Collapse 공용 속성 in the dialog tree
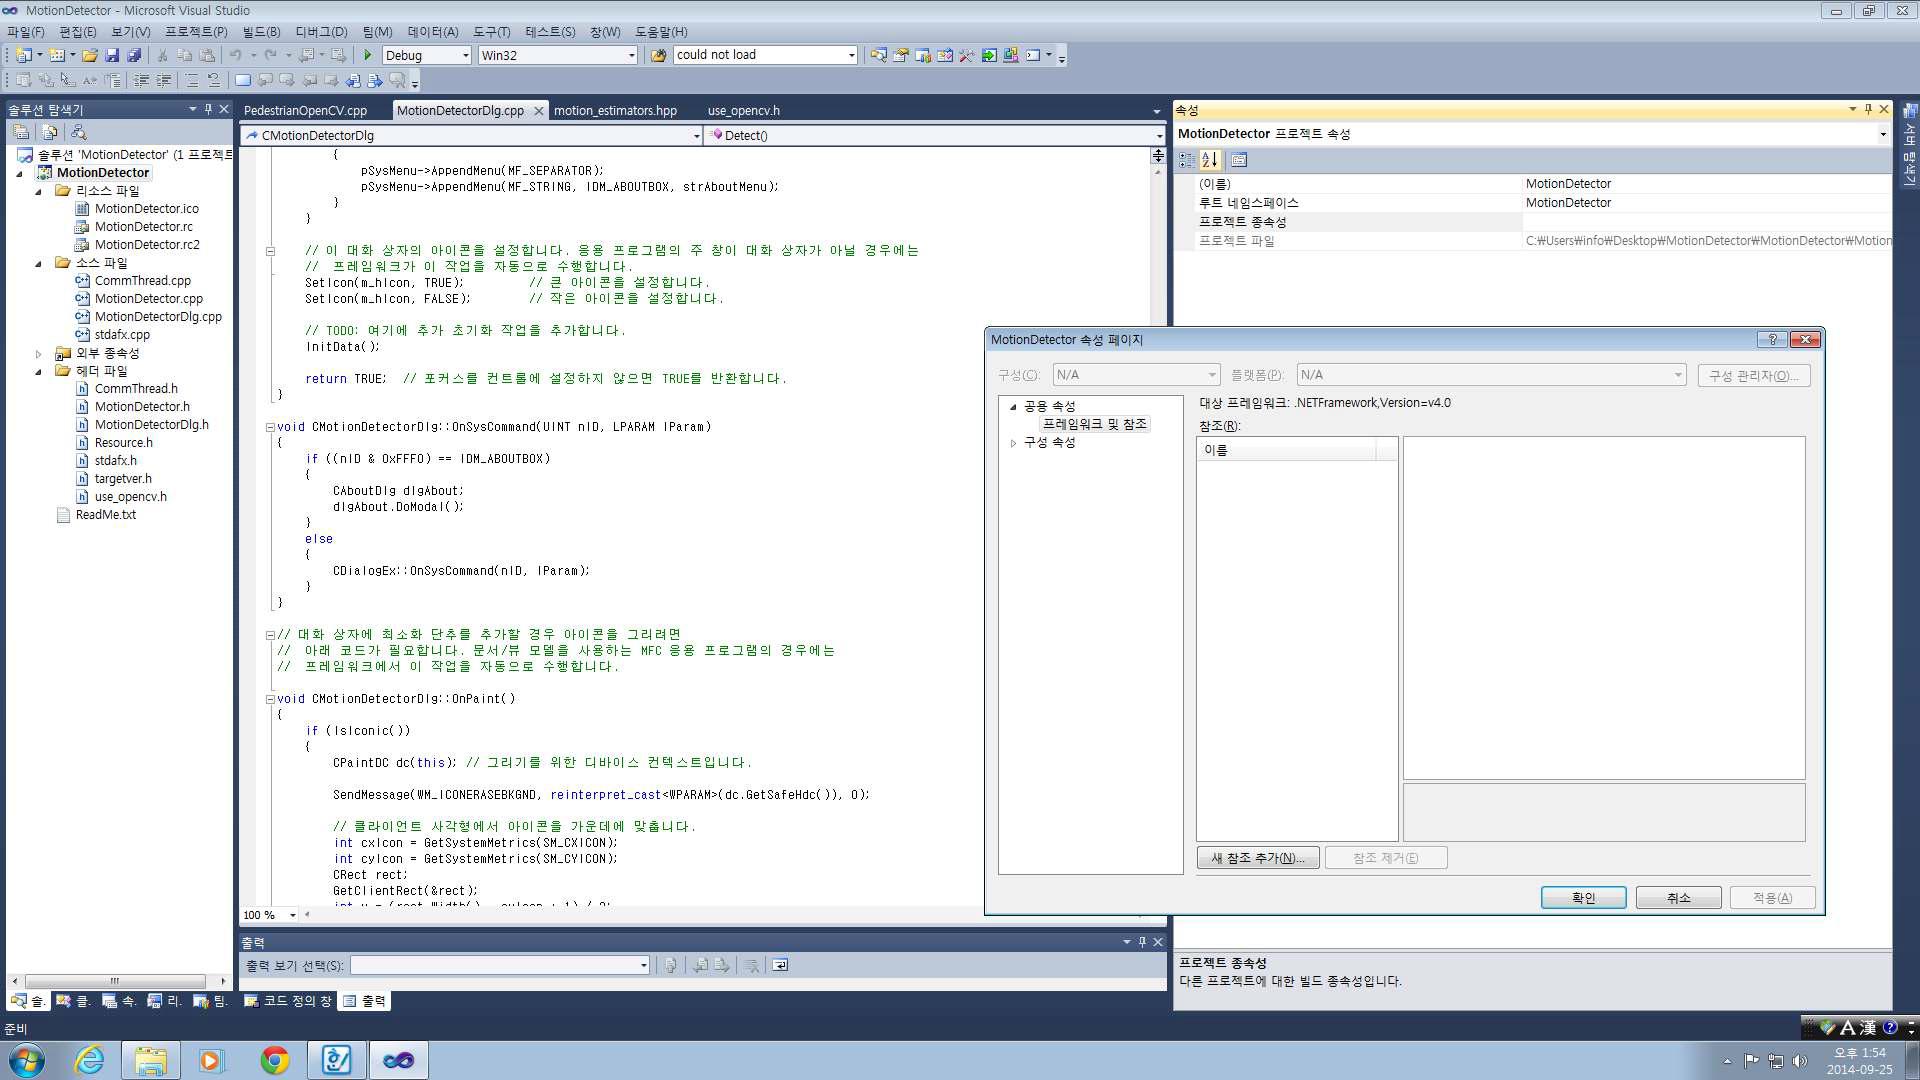Viewport: 1920px width, 1080px height. point(1013,407)
